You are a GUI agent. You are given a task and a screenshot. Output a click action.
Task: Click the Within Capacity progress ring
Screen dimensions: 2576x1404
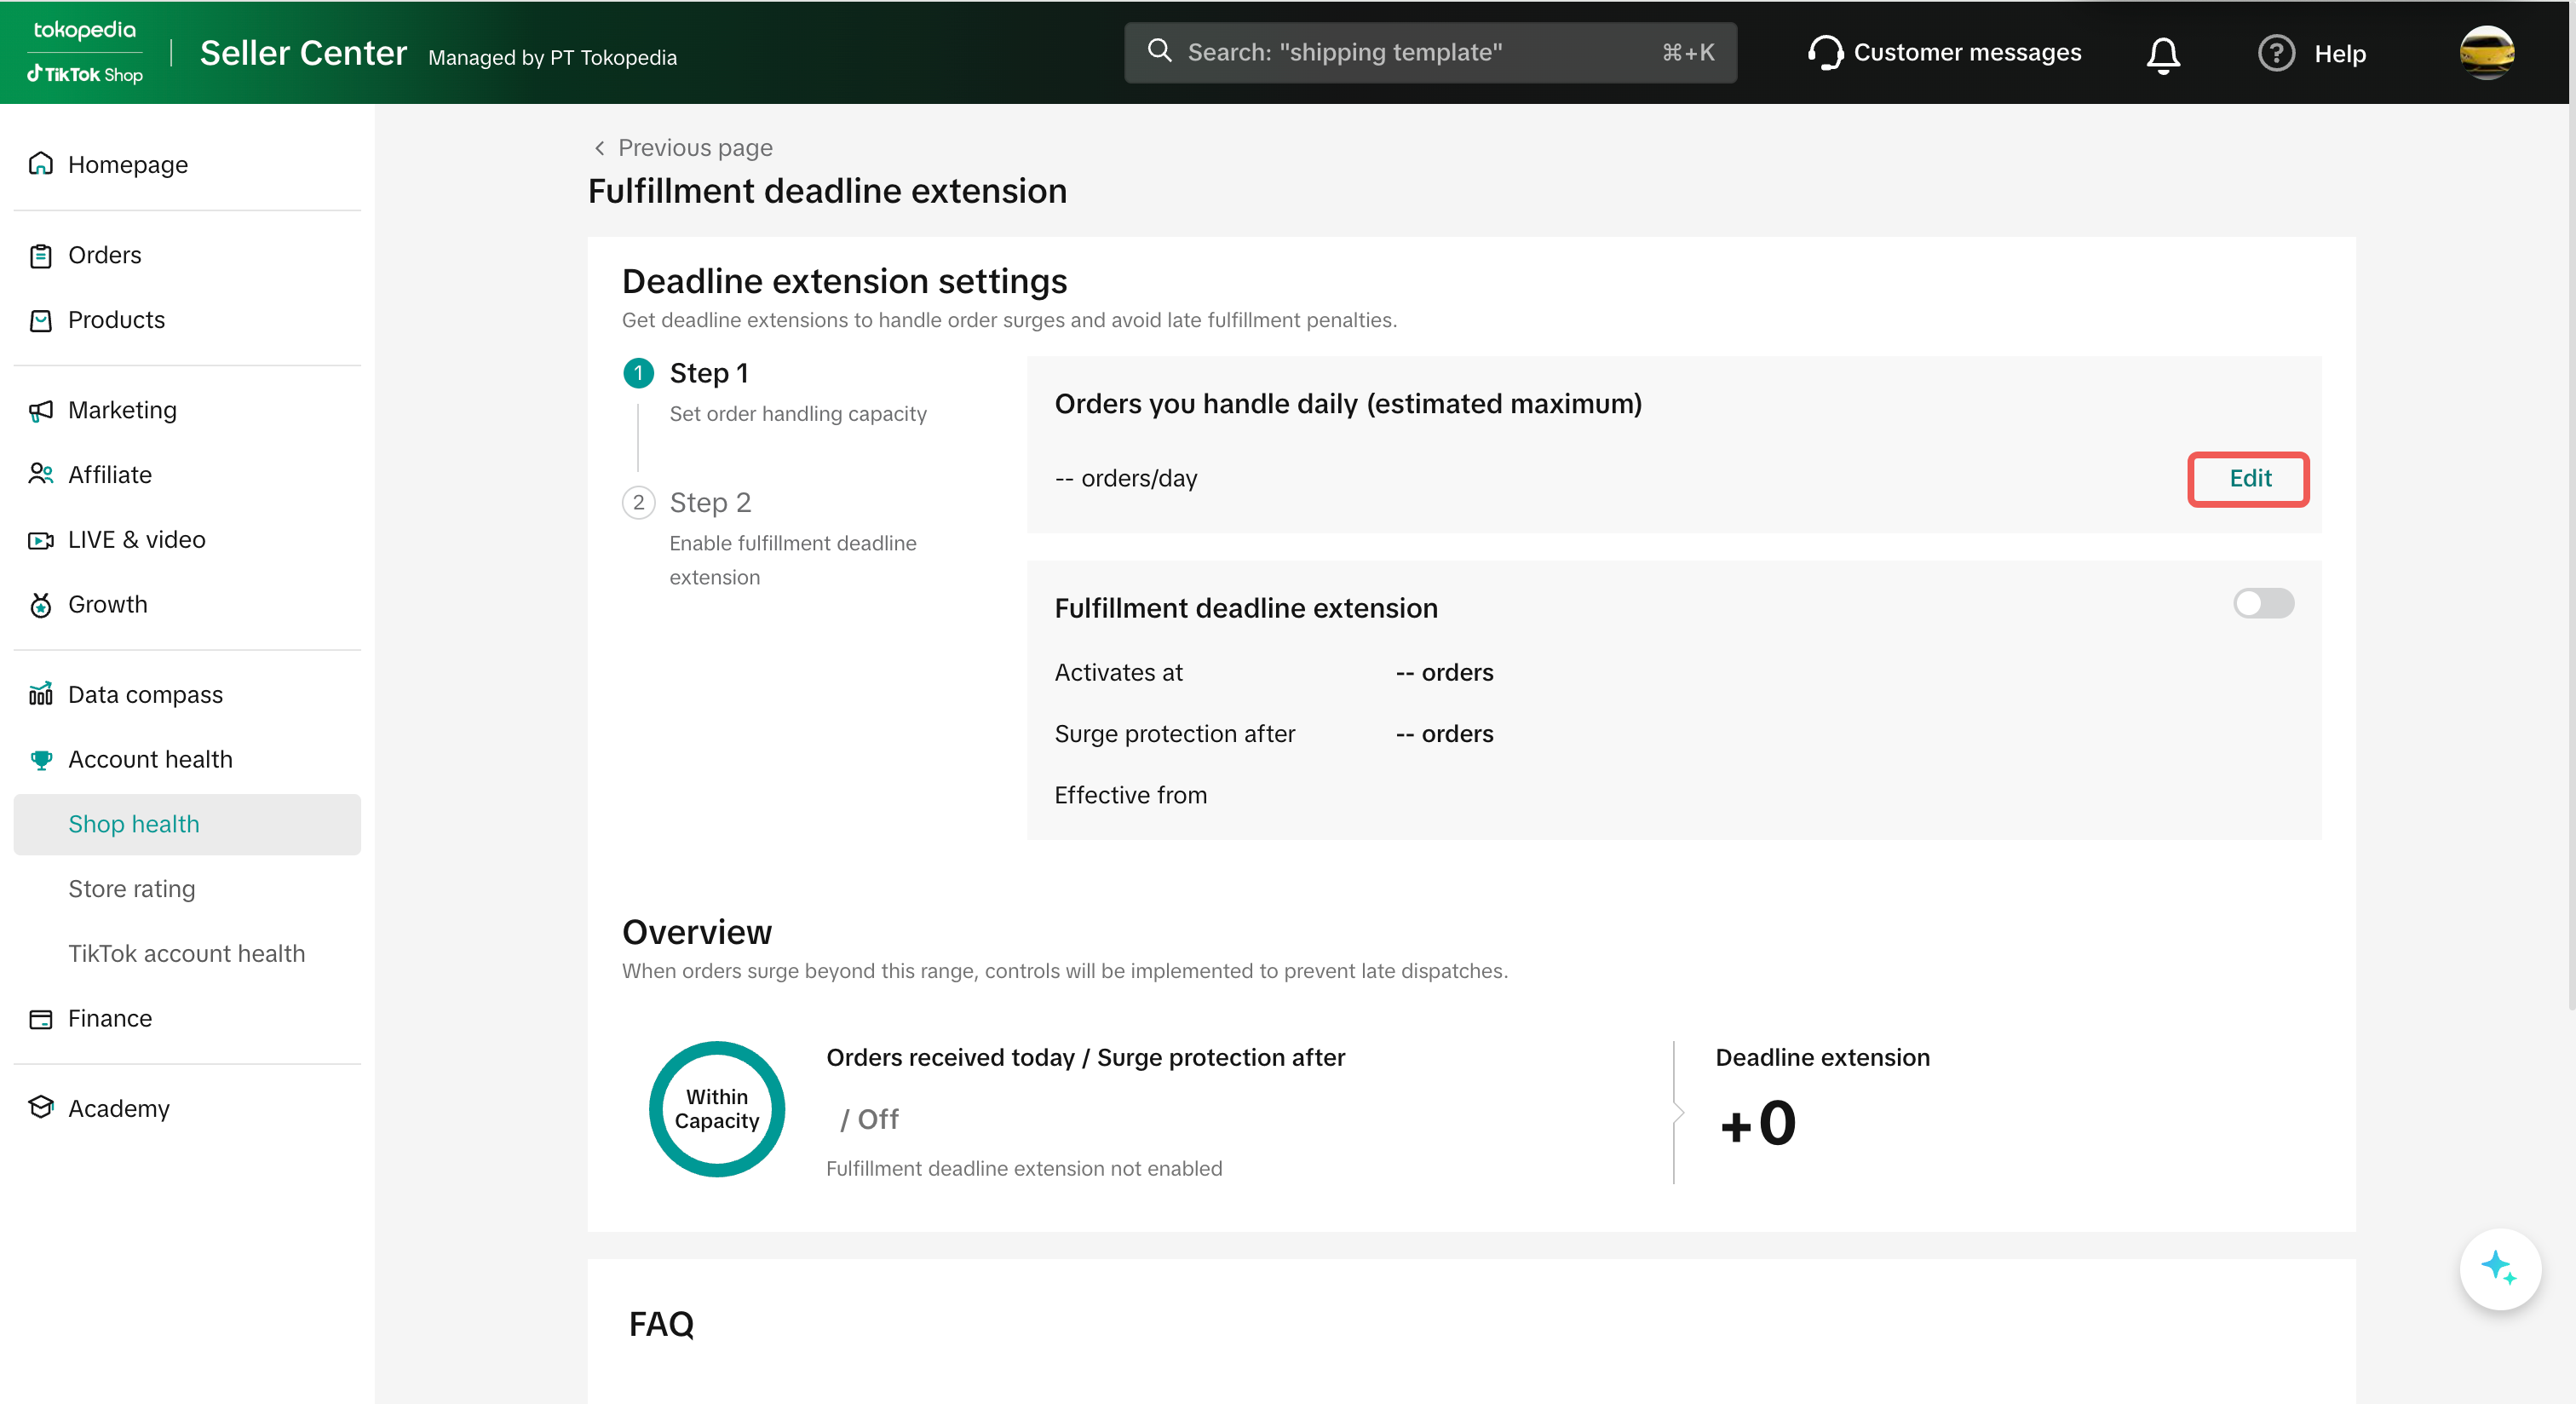pyautogui.click(x=716, y=1109)
